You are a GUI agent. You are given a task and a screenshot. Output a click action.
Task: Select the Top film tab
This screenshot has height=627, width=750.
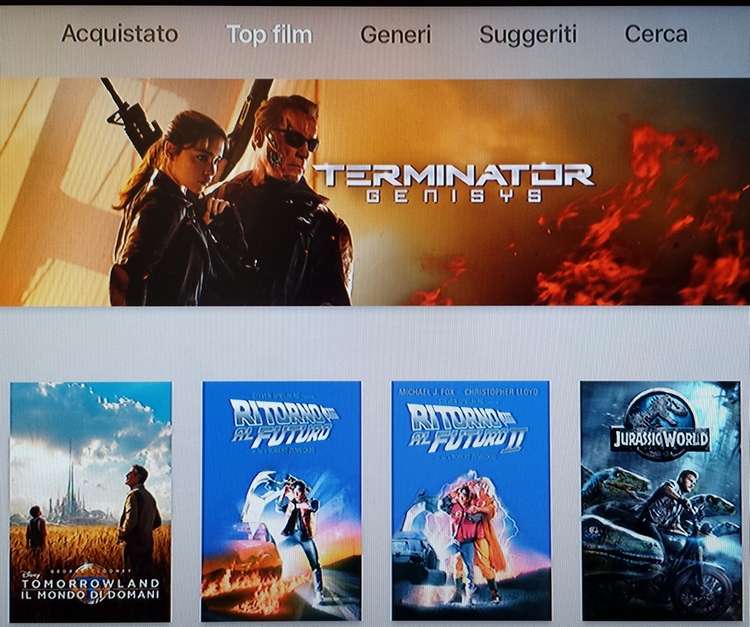click(269, 35)
